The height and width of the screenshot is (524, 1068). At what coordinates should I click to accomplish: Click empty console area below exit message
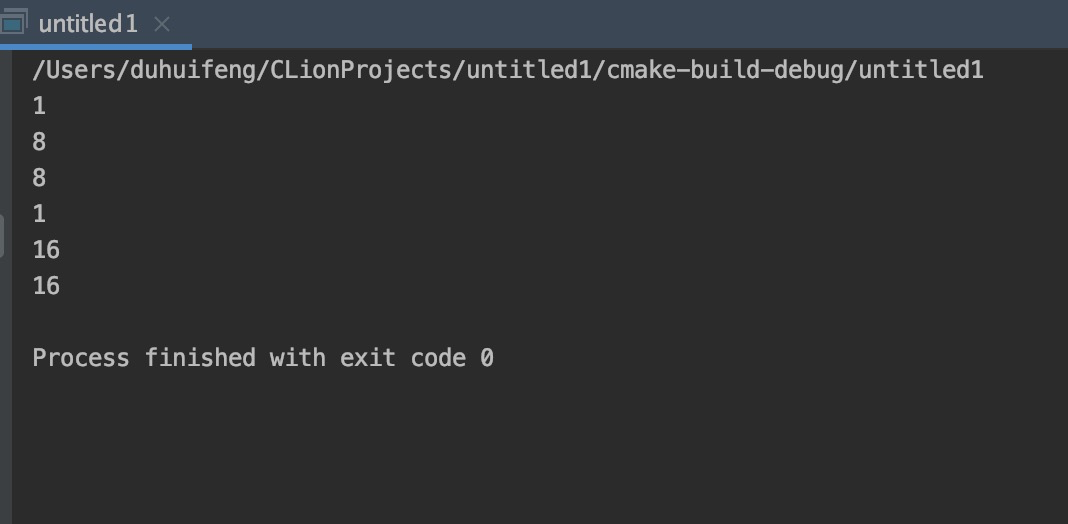coord(500,450)
